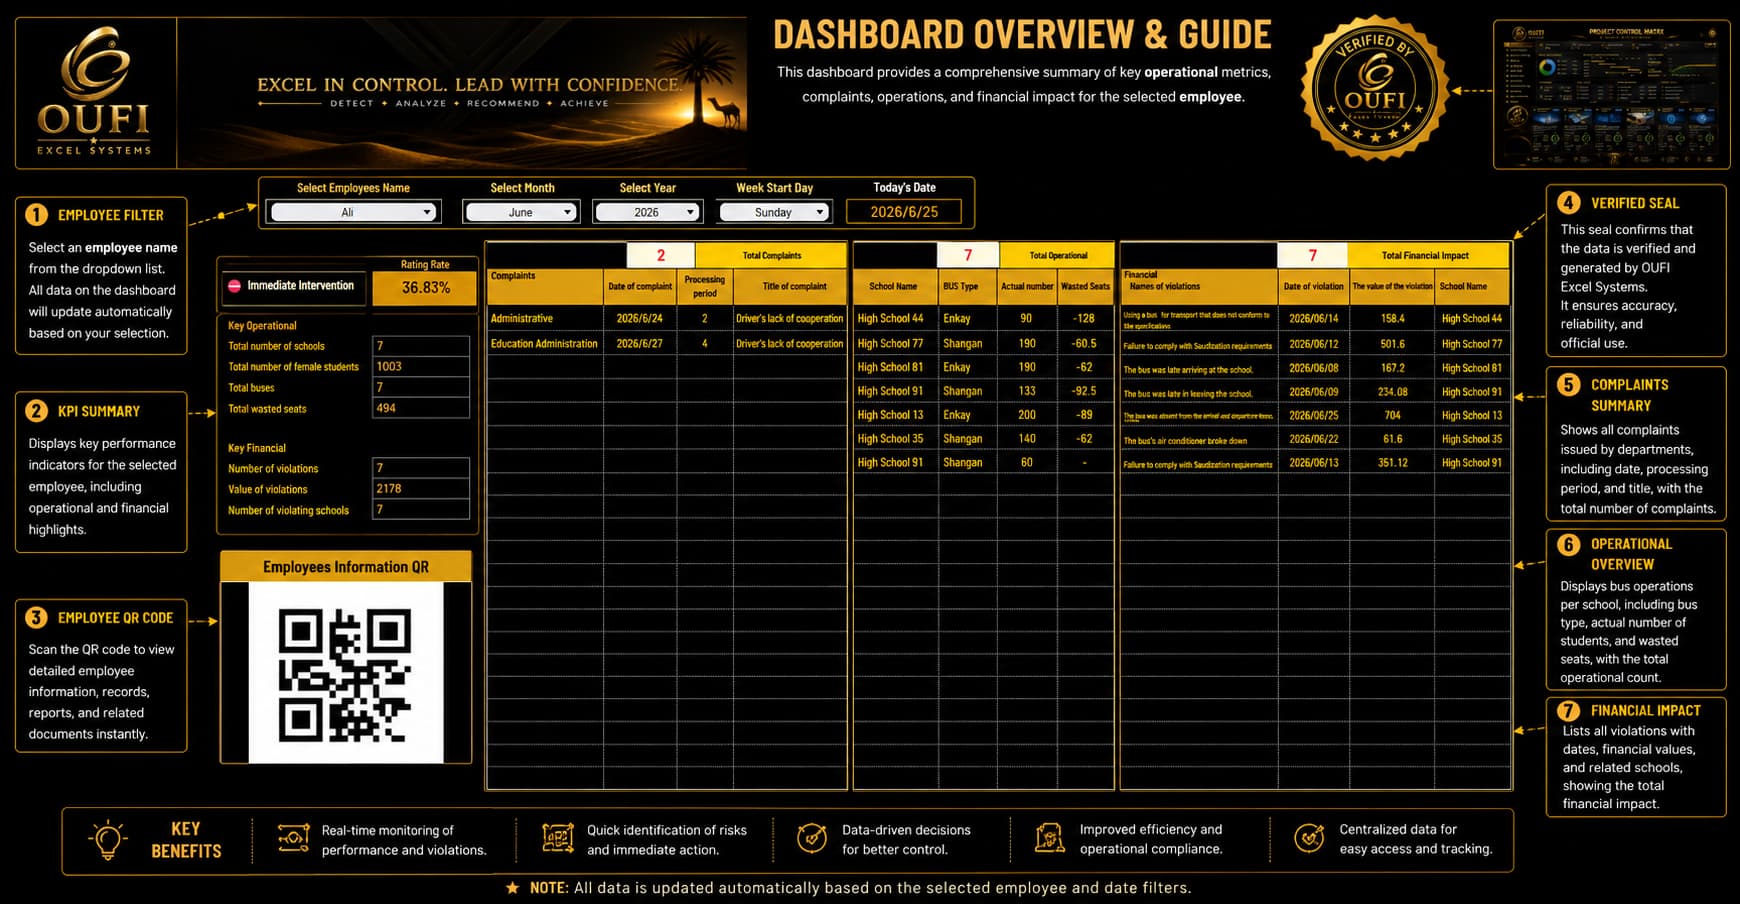
Task: Select the Education Administration complaint cell
Action: tap(545, 343)
